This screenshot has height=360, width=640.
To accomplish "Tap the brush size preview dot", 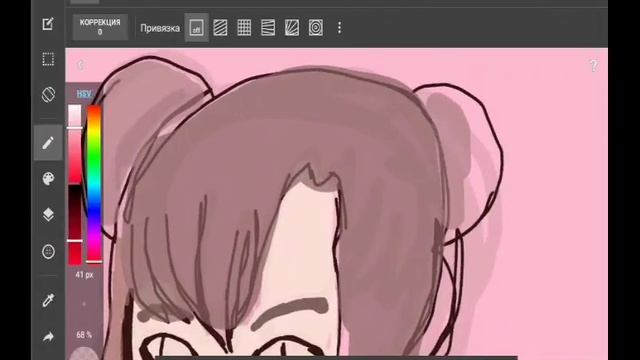I will coord(84,304).
